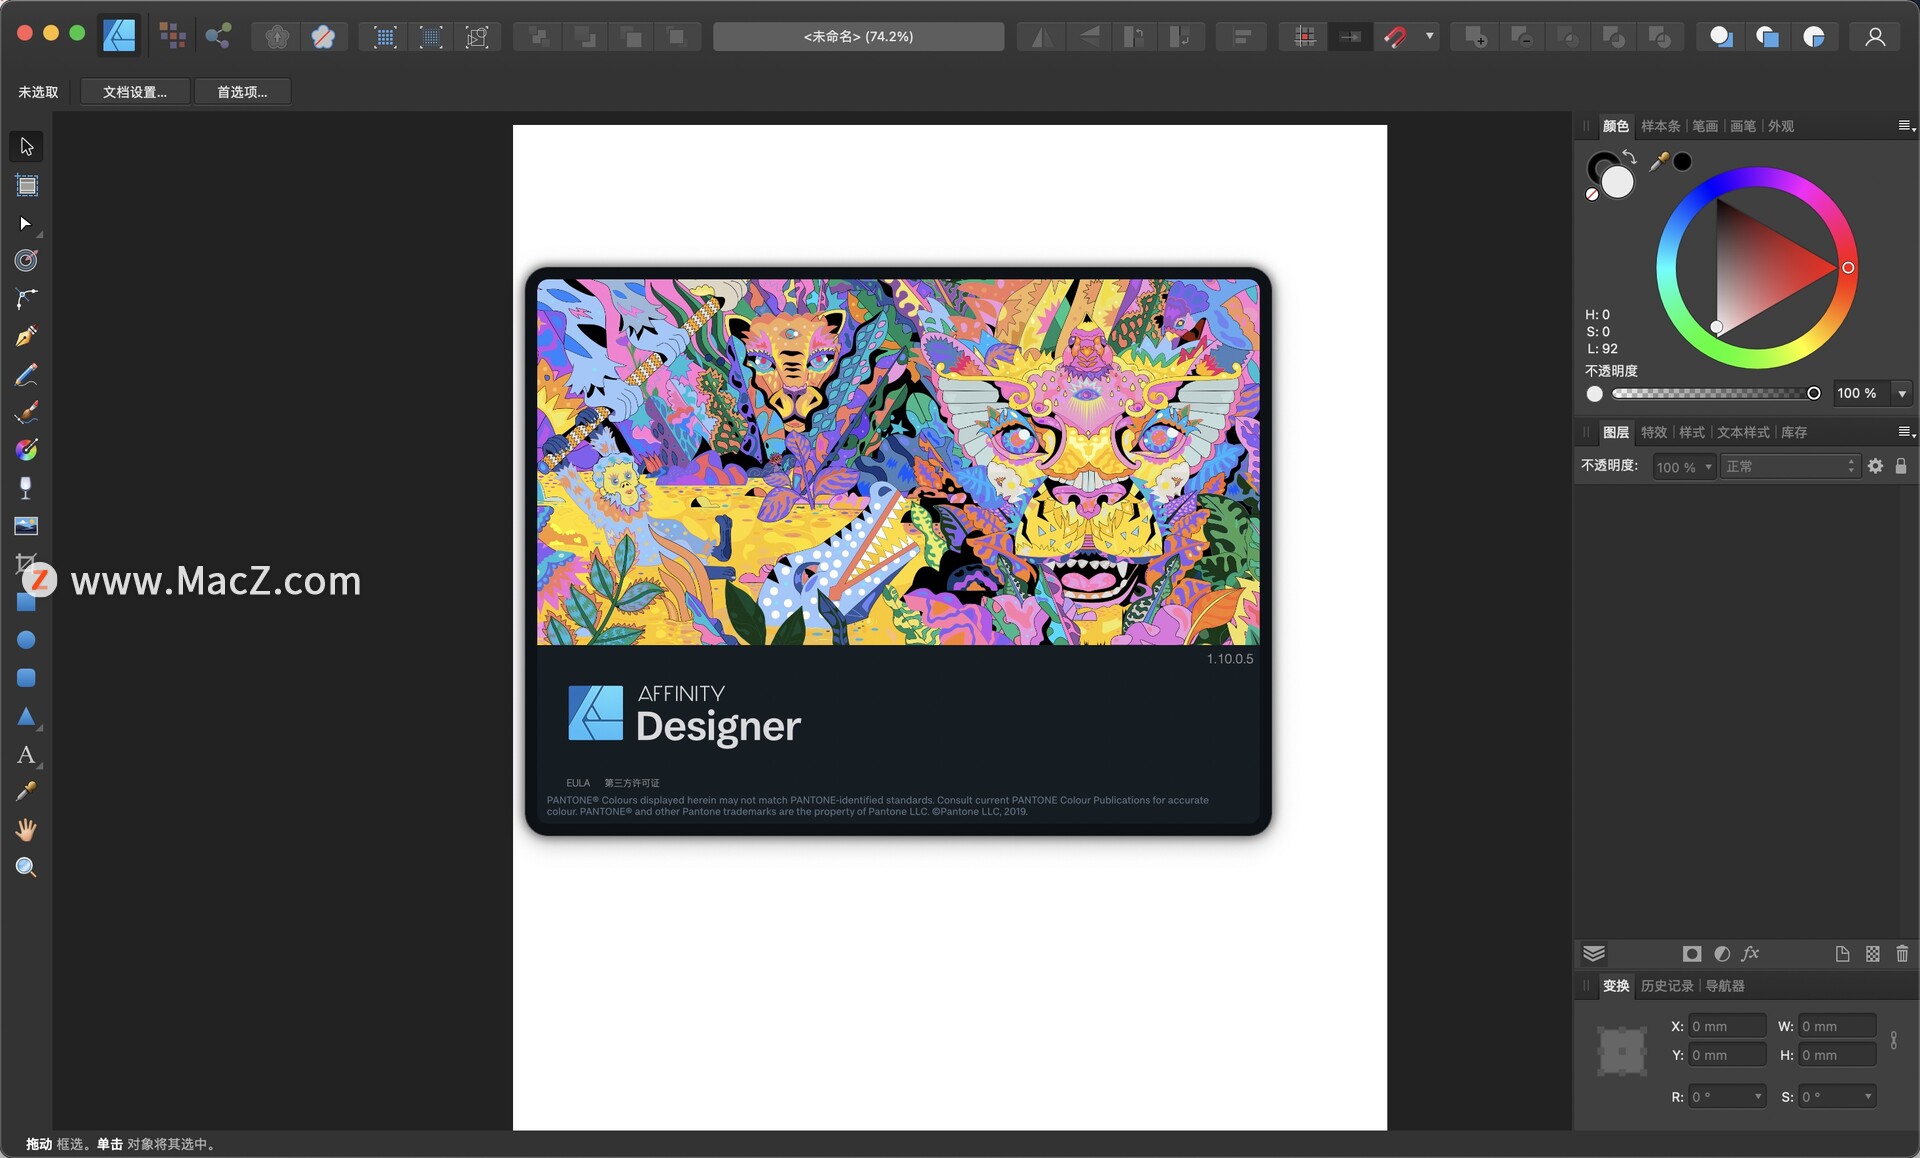Image resolution: width=1920 pixels, height=1158 pixels.
Task: Switch to the 外观 tab
Action: click(x=1781, y=126)
